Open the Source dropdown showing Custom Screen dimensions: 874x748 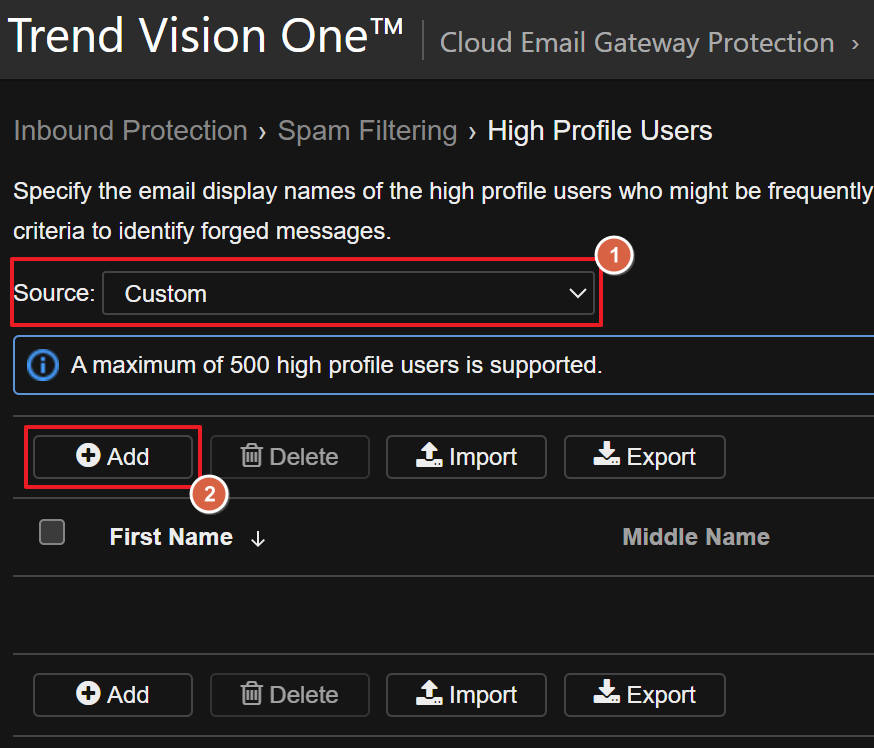point(348,294)
